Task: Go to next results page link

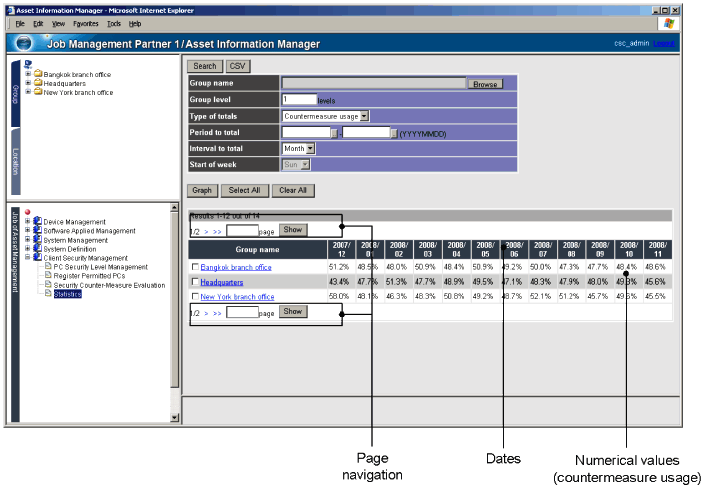Action: click(x=206, y=230)
